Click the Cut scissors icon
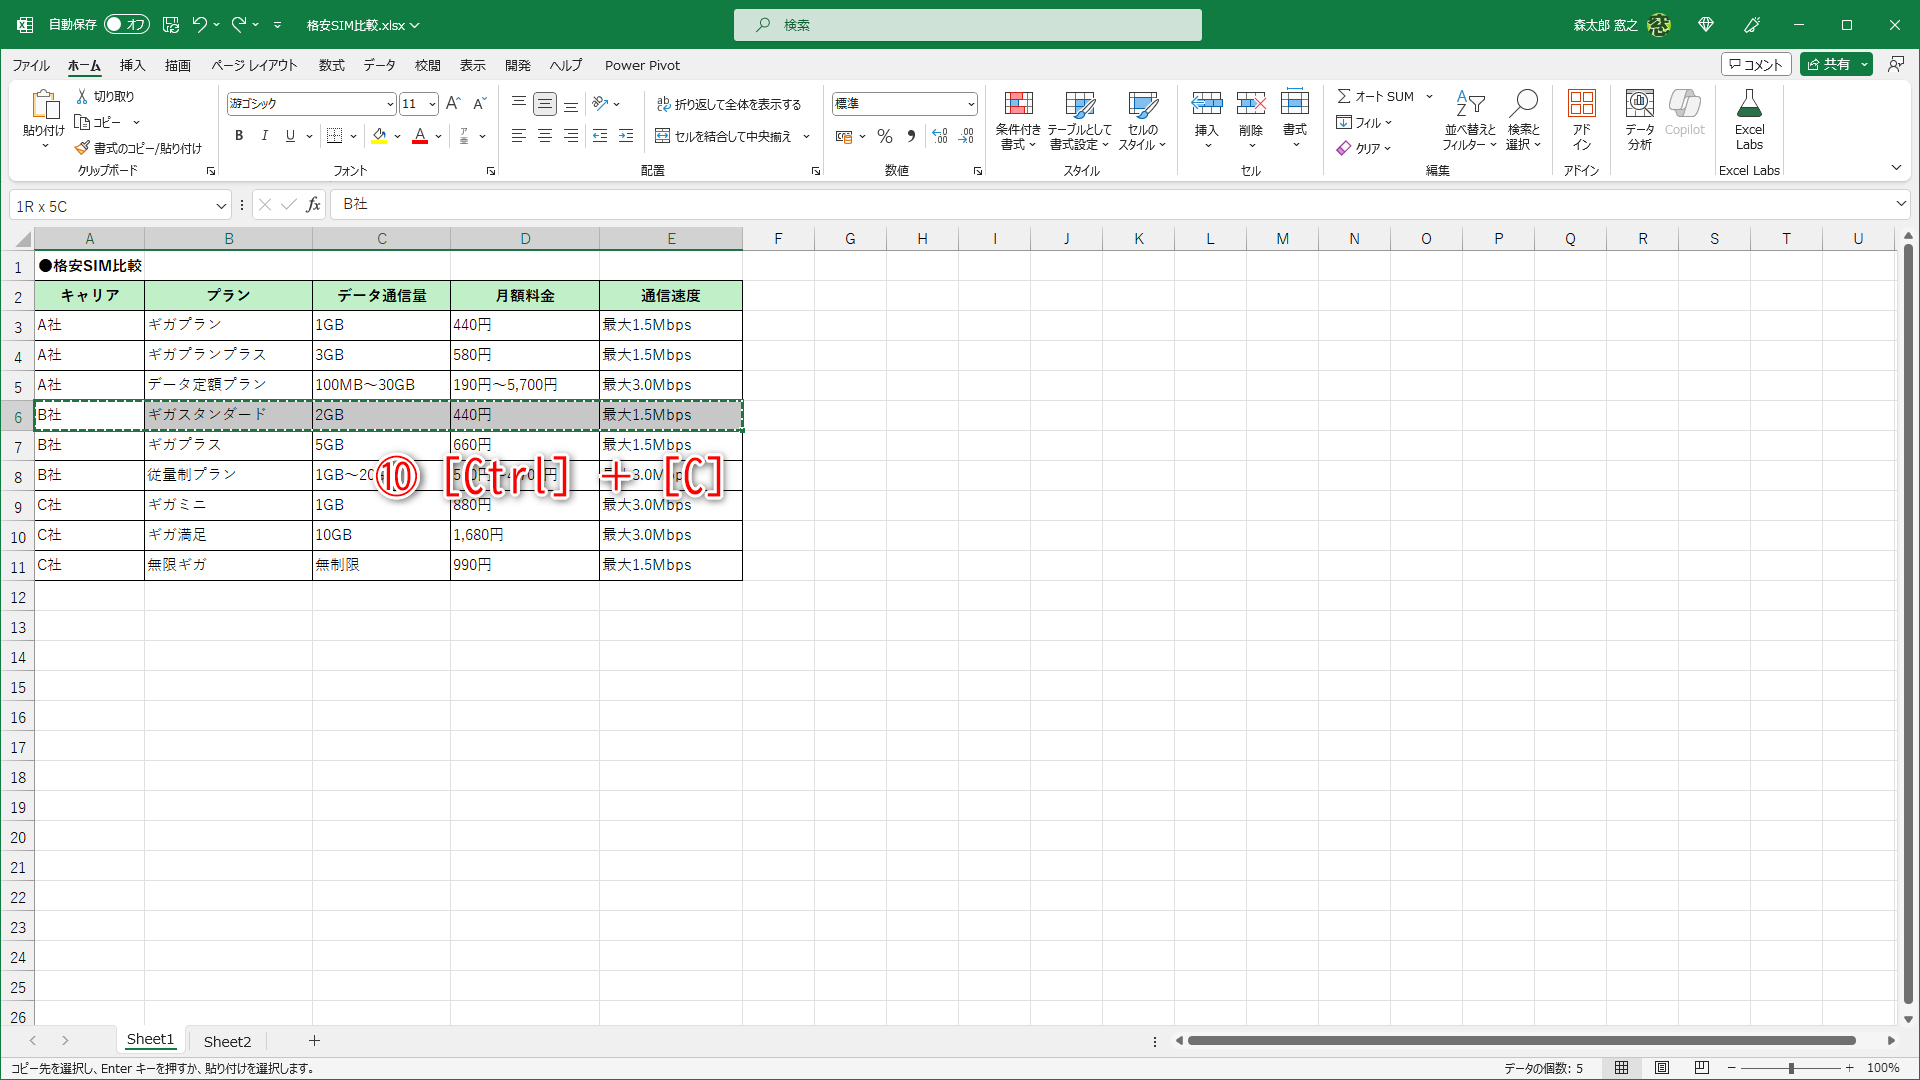 point(82,96)
